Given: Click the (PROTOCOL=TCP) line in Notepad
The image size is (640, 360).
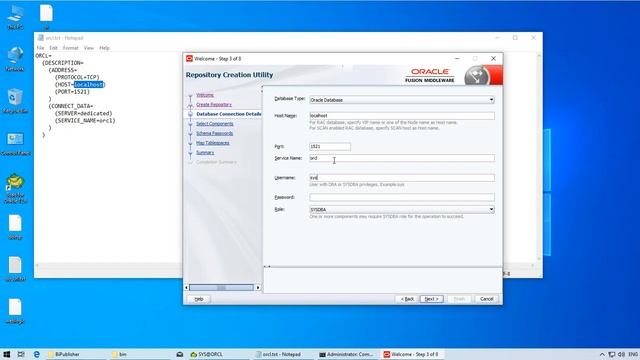Looking at the screenshot, I should [77, 77].
